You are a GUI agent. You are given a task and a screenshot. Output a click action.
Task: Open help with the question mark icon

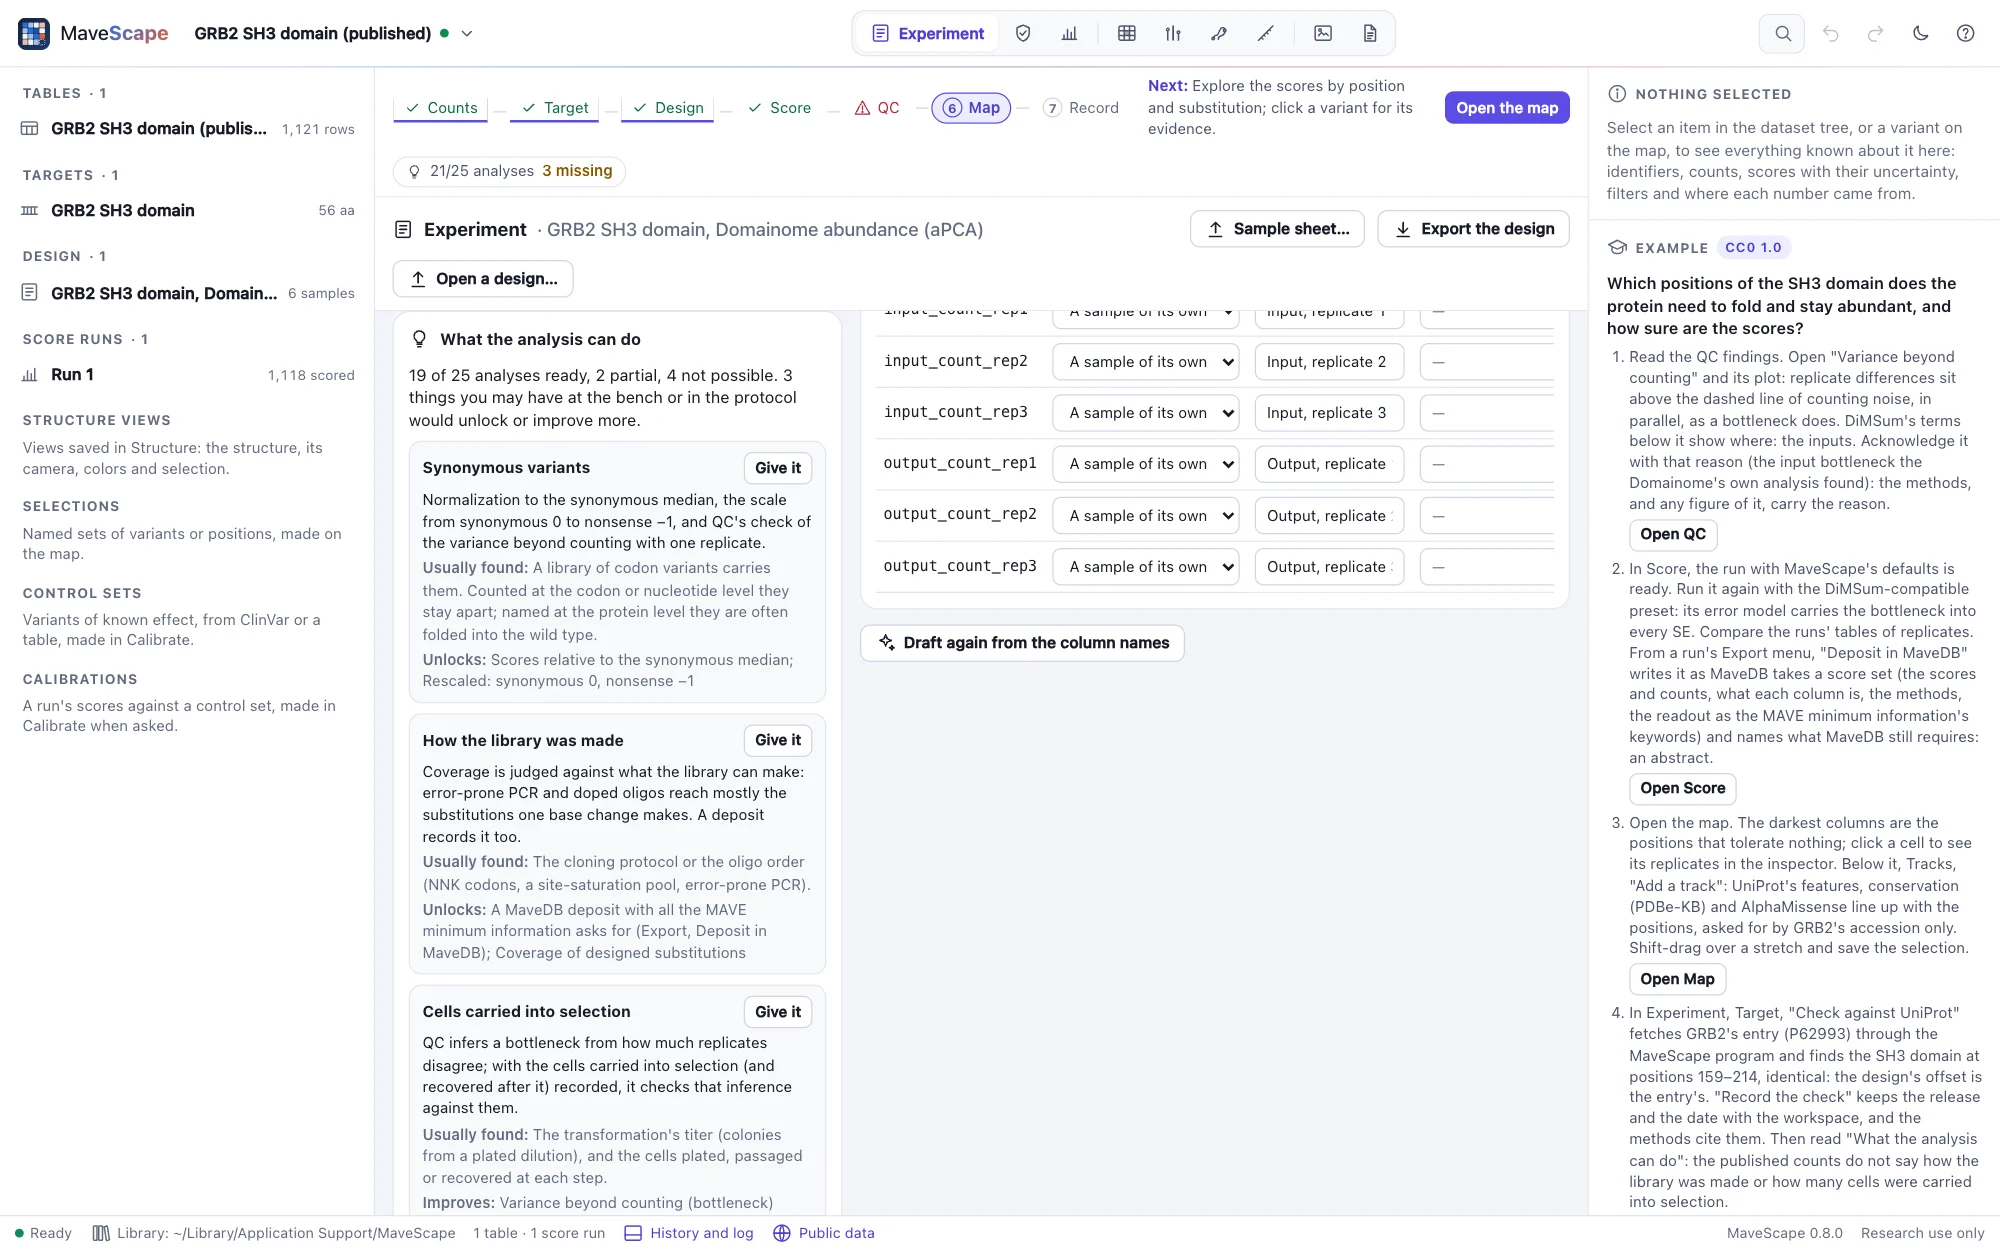point(1965,33)
